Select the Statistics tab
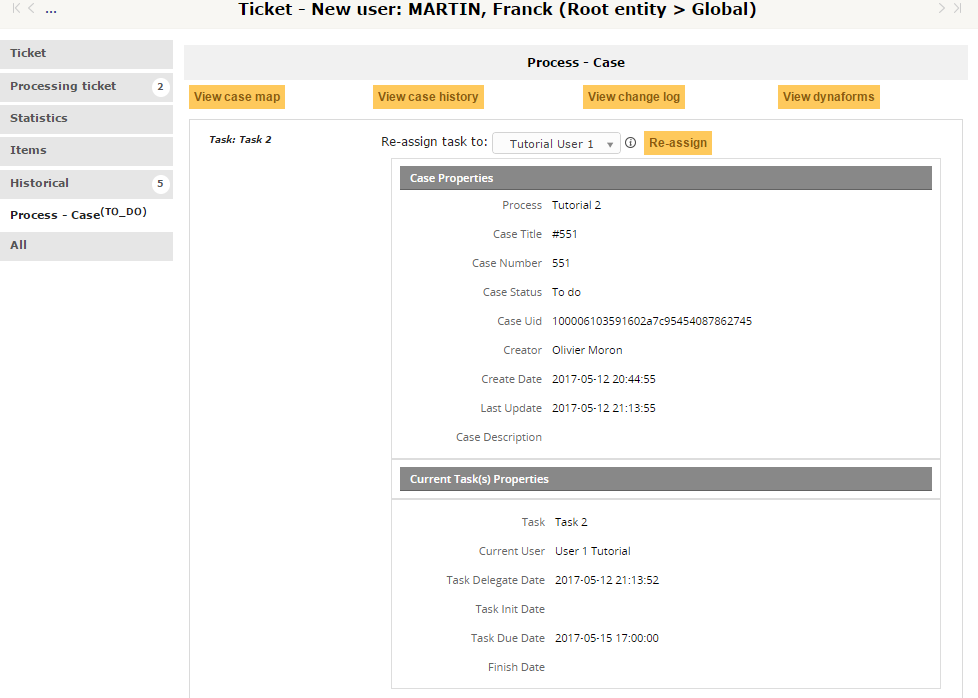The width and height of the screenshot is (978, 698). [x=86, y=118]
